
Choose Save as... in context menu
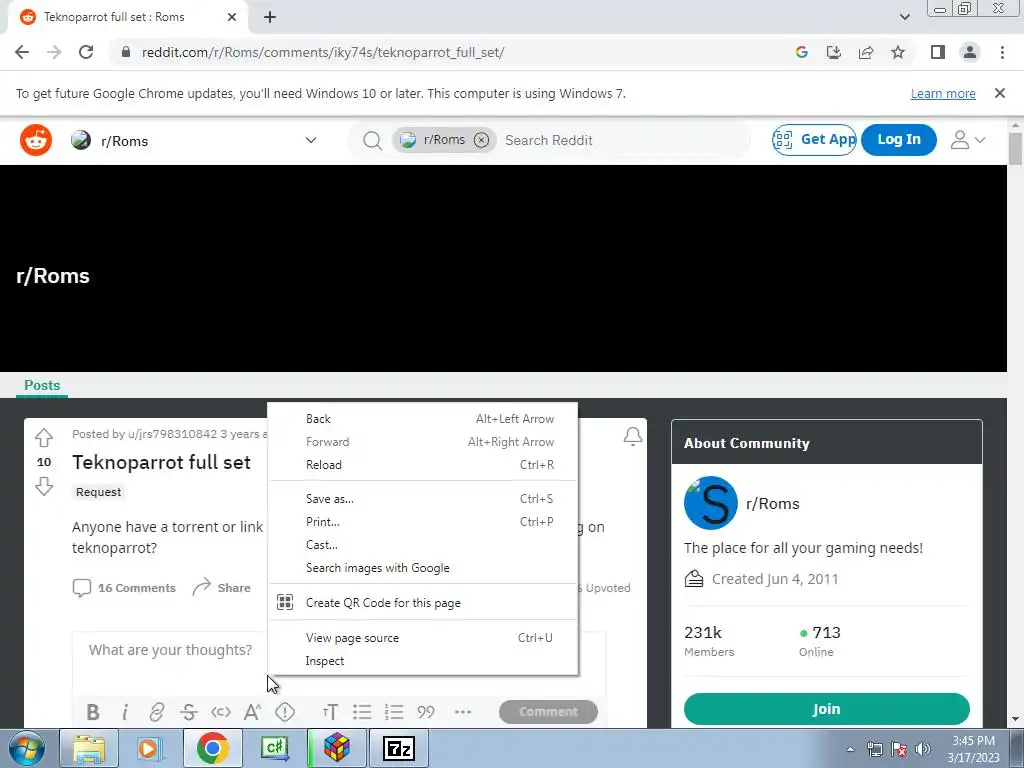coord(423,499)
